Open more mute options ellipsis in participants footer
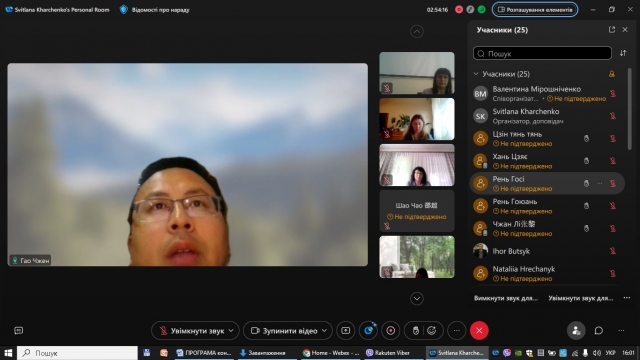 click(x=627, y=298)
